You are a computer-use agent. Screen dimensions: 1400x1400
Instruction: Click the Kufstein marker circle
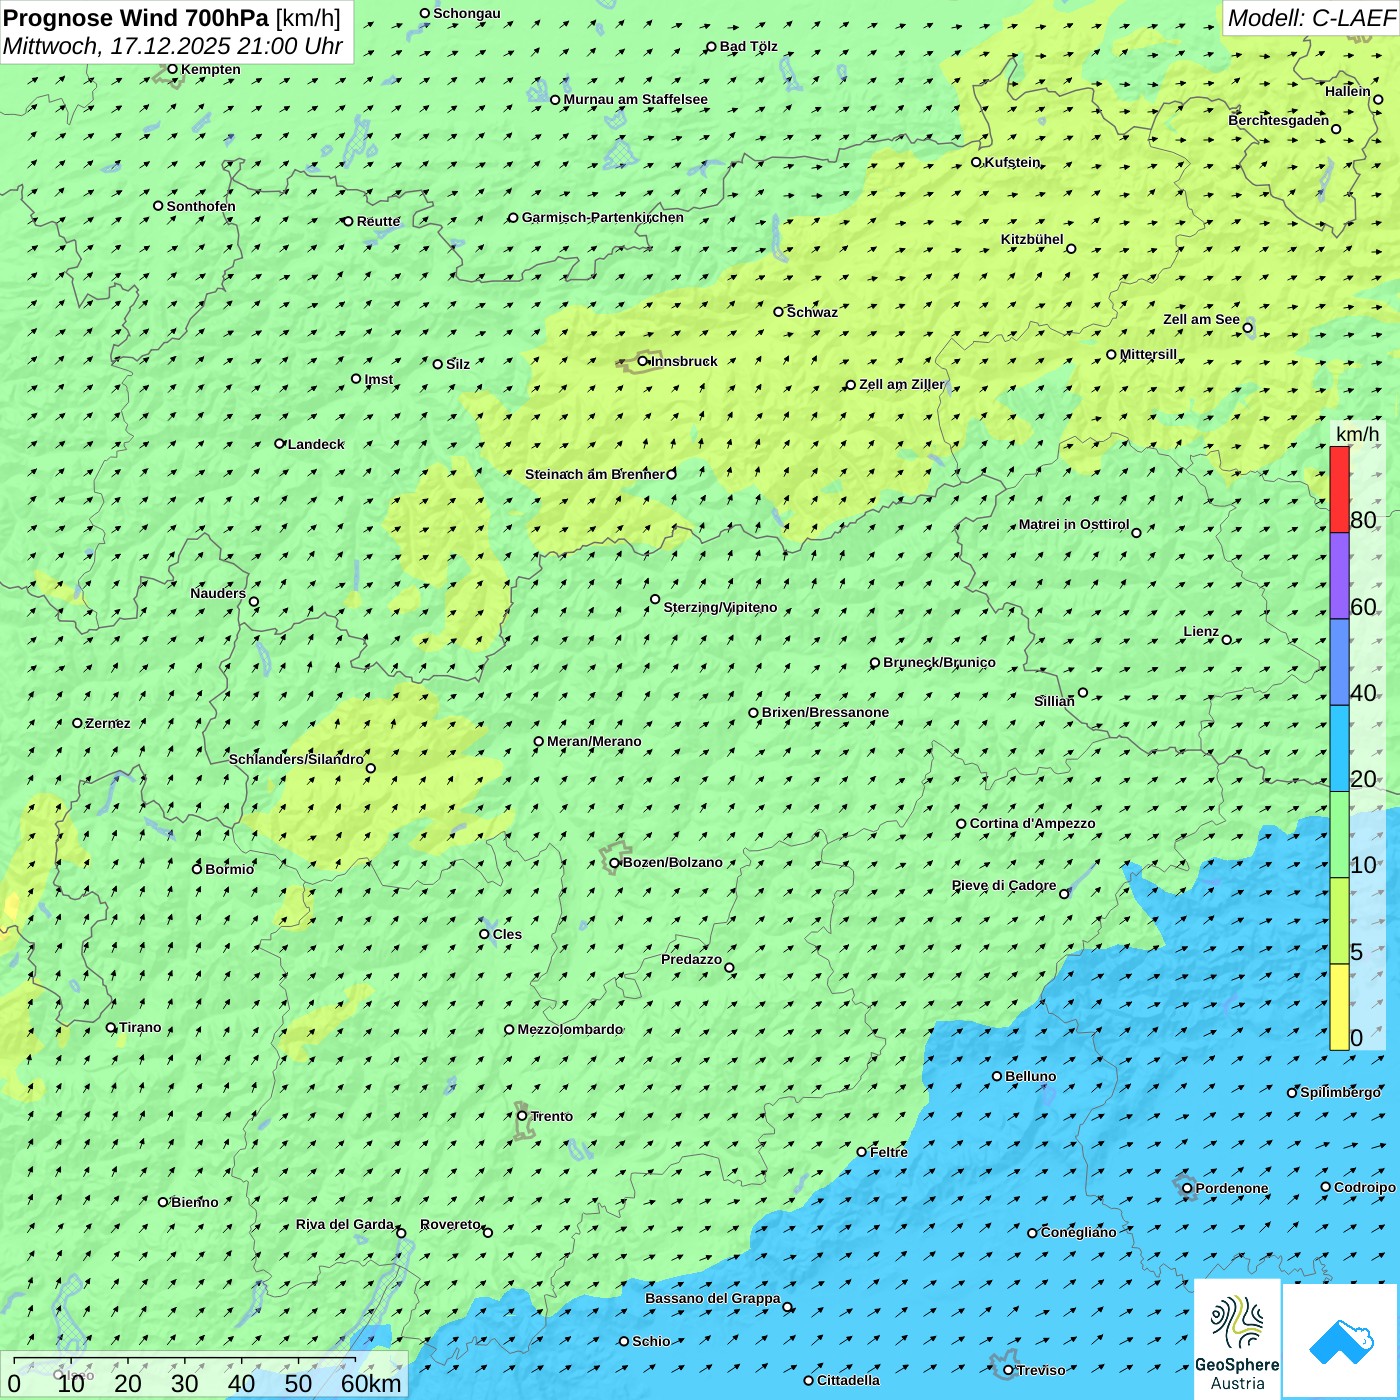(977, 162)
